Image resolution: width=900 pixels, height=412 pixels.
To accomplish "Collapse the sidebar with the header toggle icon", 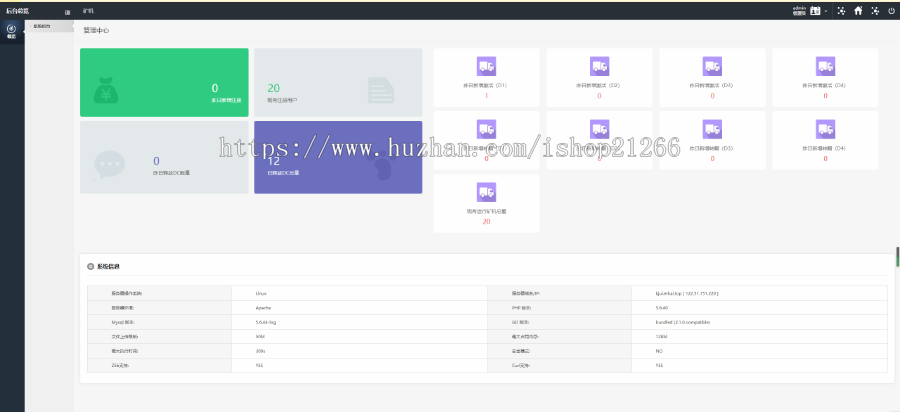I will pyautogui.click(x=68, y=12).
